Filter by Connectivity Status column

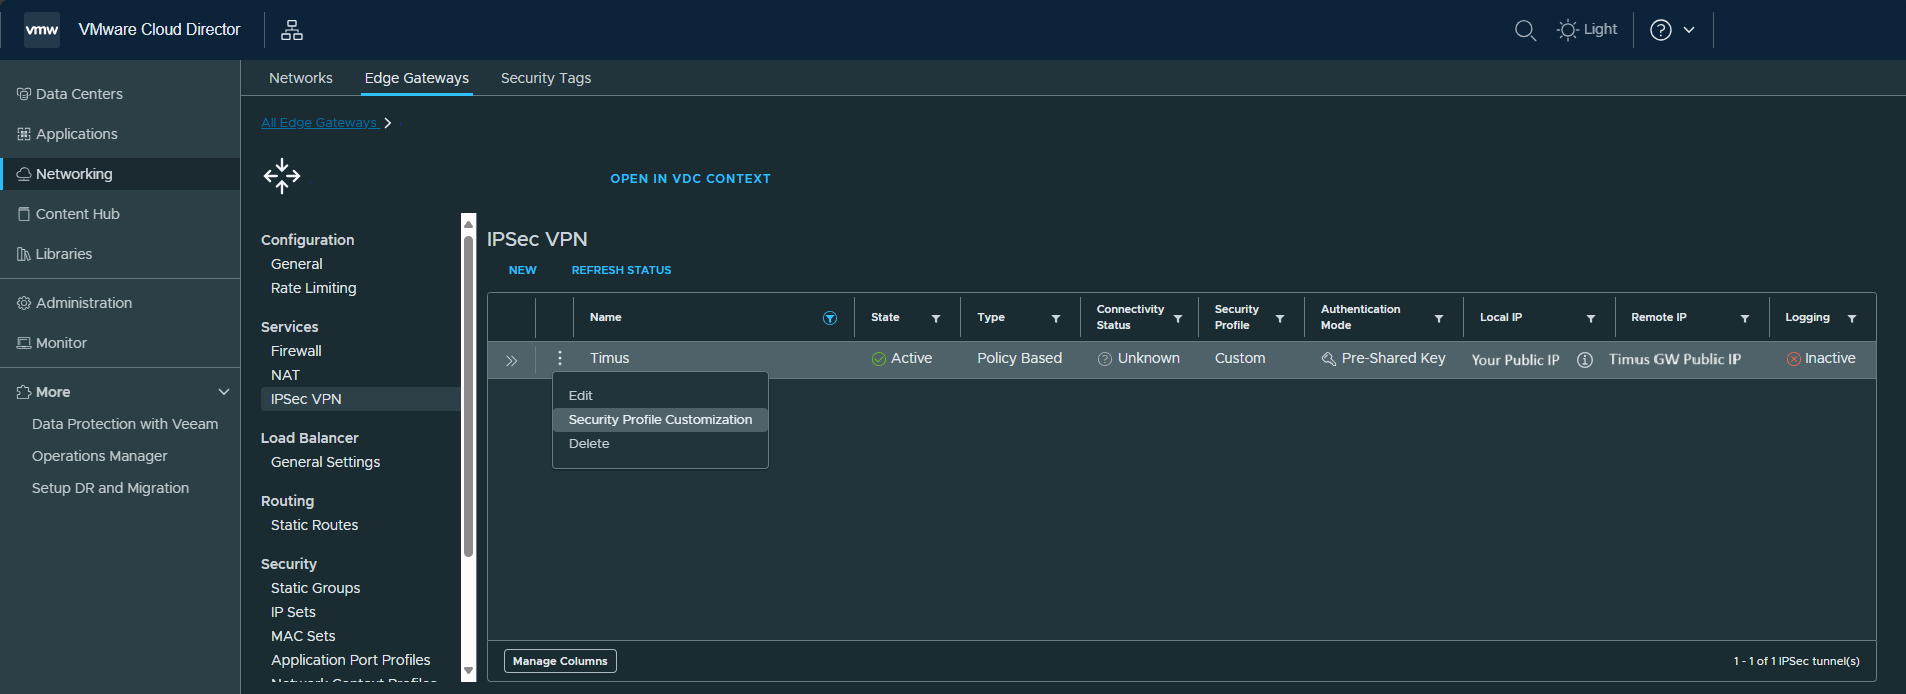click(x=1178, y=318)
